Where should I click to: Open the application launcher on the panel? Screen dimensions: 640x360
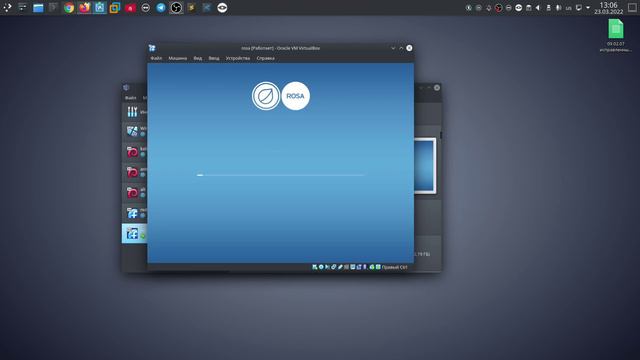[x=7, y=7]
